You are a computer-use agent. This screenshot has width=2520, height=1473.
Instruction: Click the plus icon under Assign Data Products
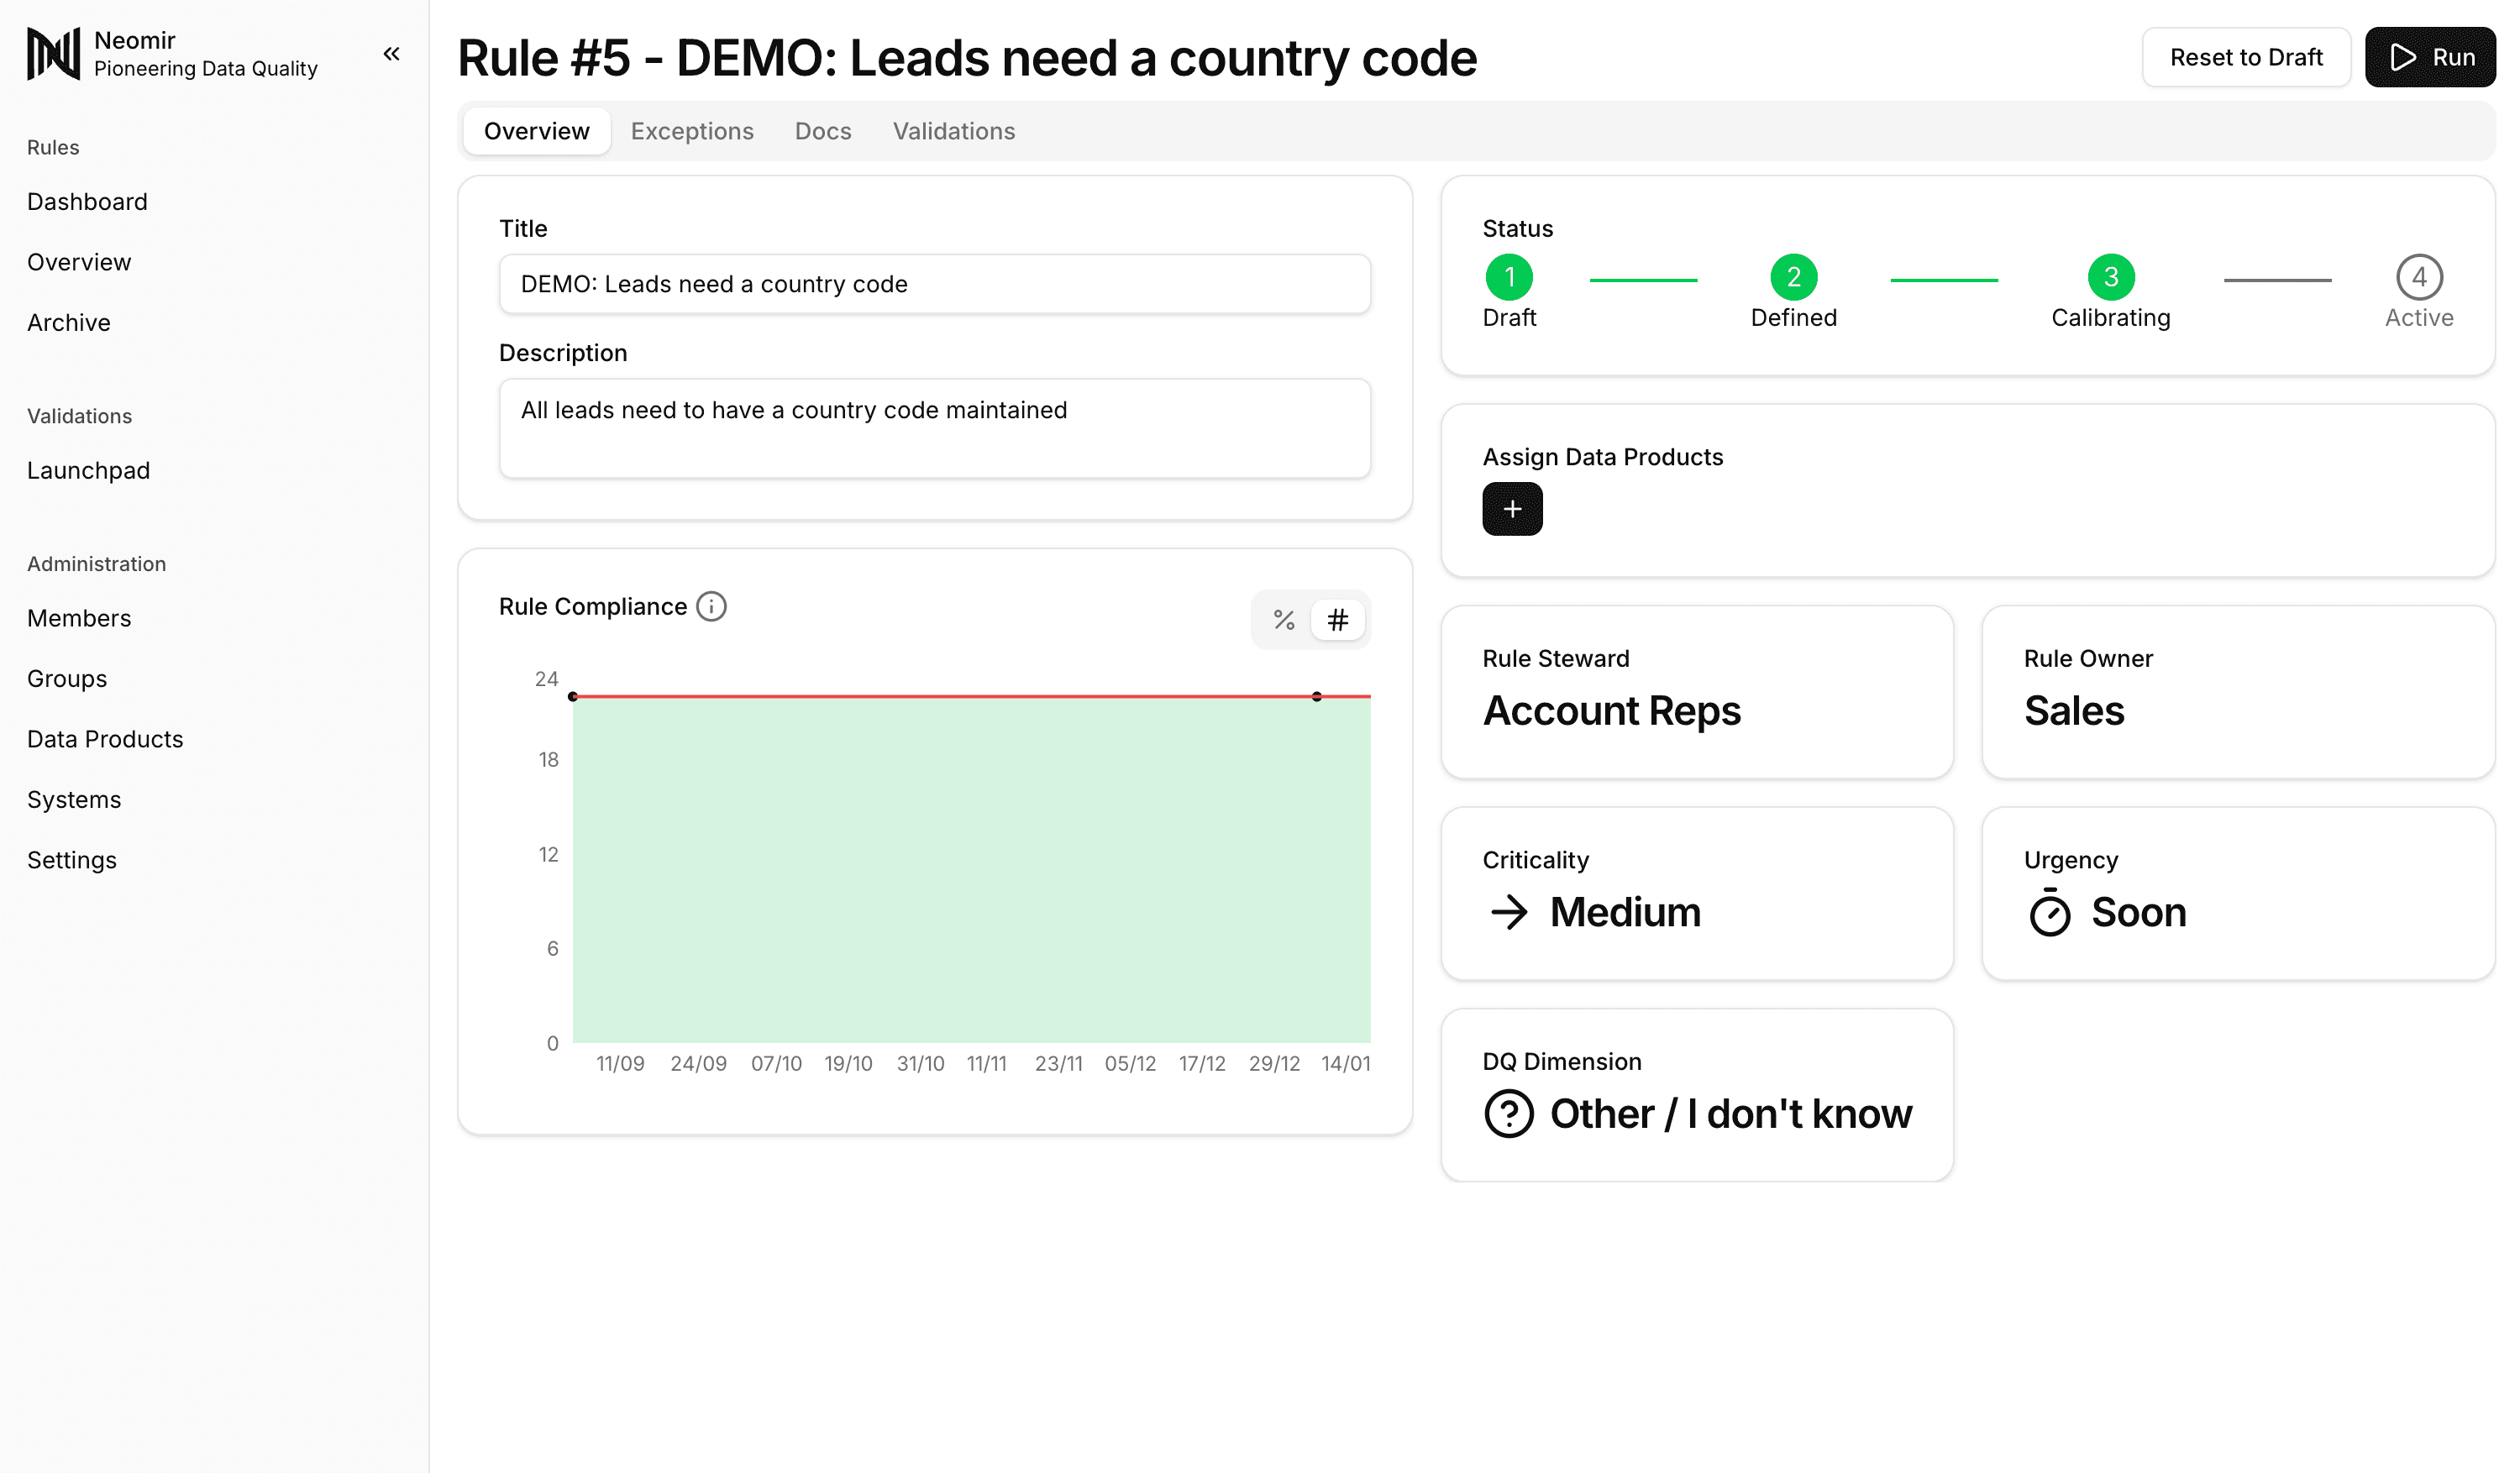tap(1512, 508)
